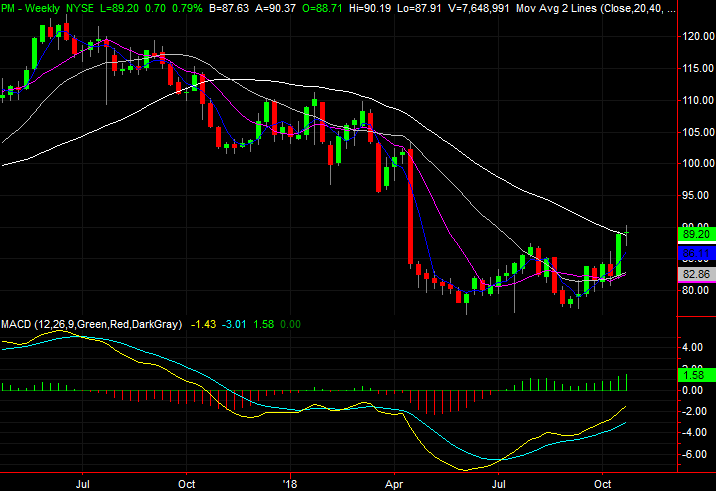
Task: Select the last price L=89.20 readout
Action: [105, 7]
